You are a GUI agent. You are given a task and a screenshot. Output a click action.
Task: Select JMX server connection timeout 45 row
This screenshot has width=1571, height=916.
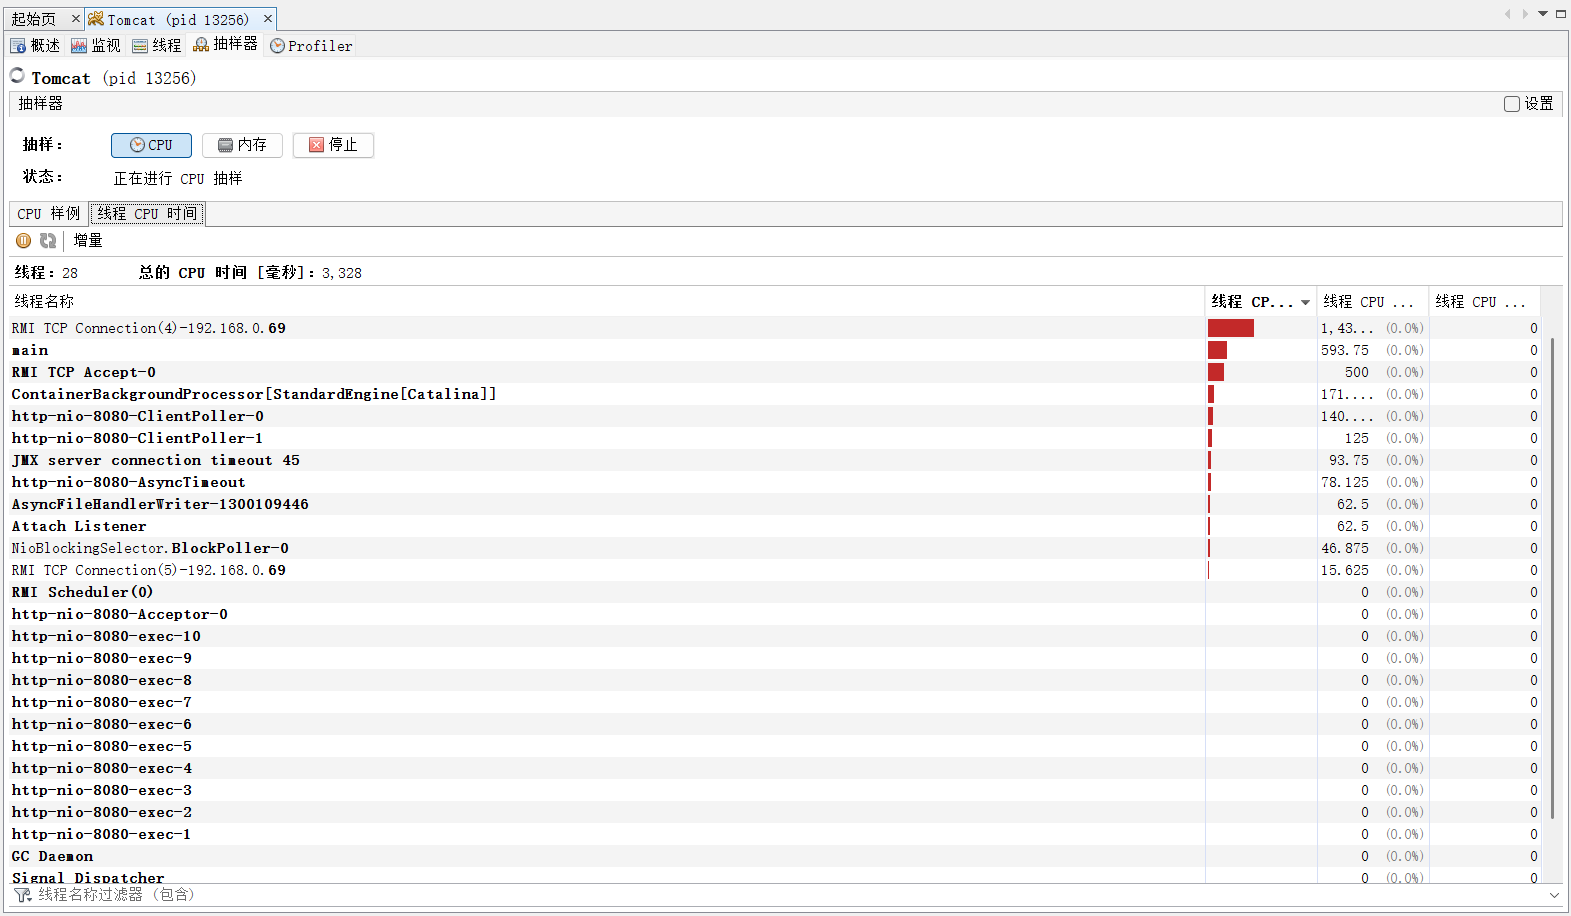[775, 460]
